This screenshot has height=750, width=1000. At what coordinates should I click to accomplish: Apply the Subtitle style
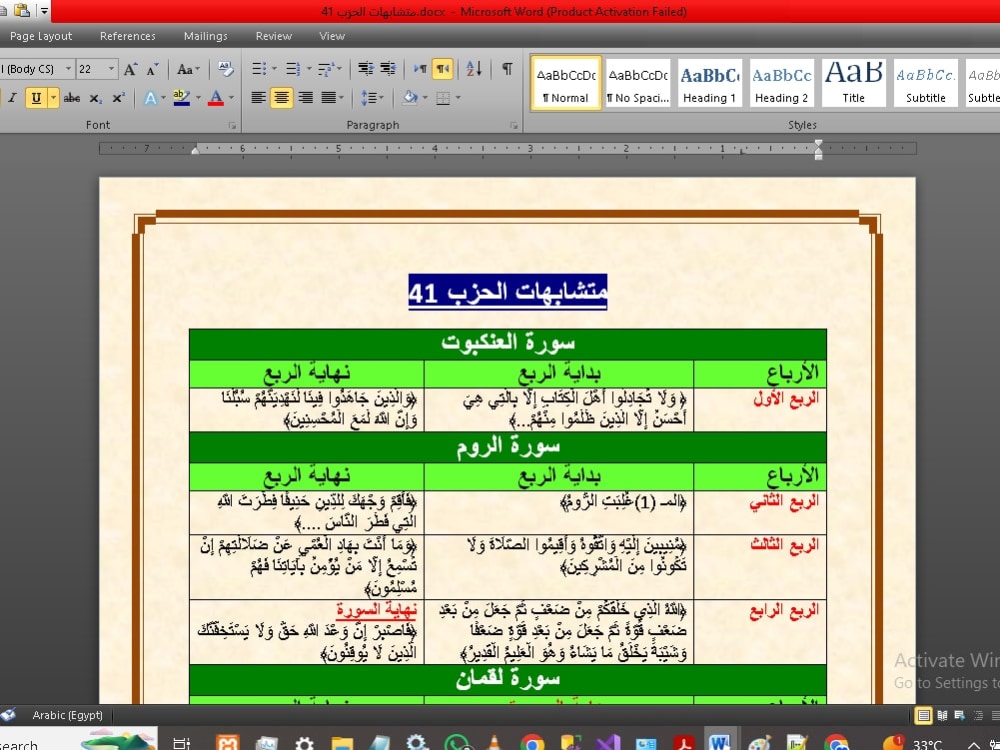click(x=925, y=84)
